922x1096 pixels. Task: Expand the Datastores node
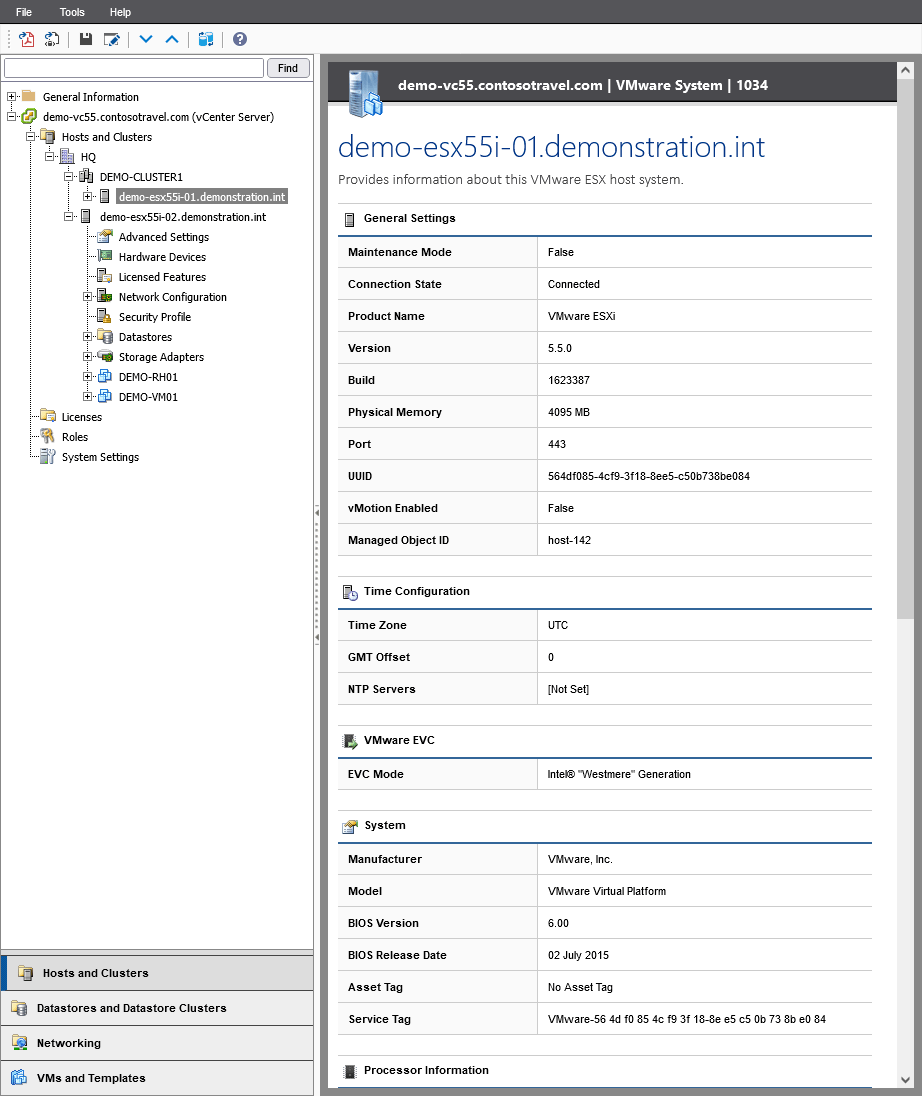coord(87,336)
